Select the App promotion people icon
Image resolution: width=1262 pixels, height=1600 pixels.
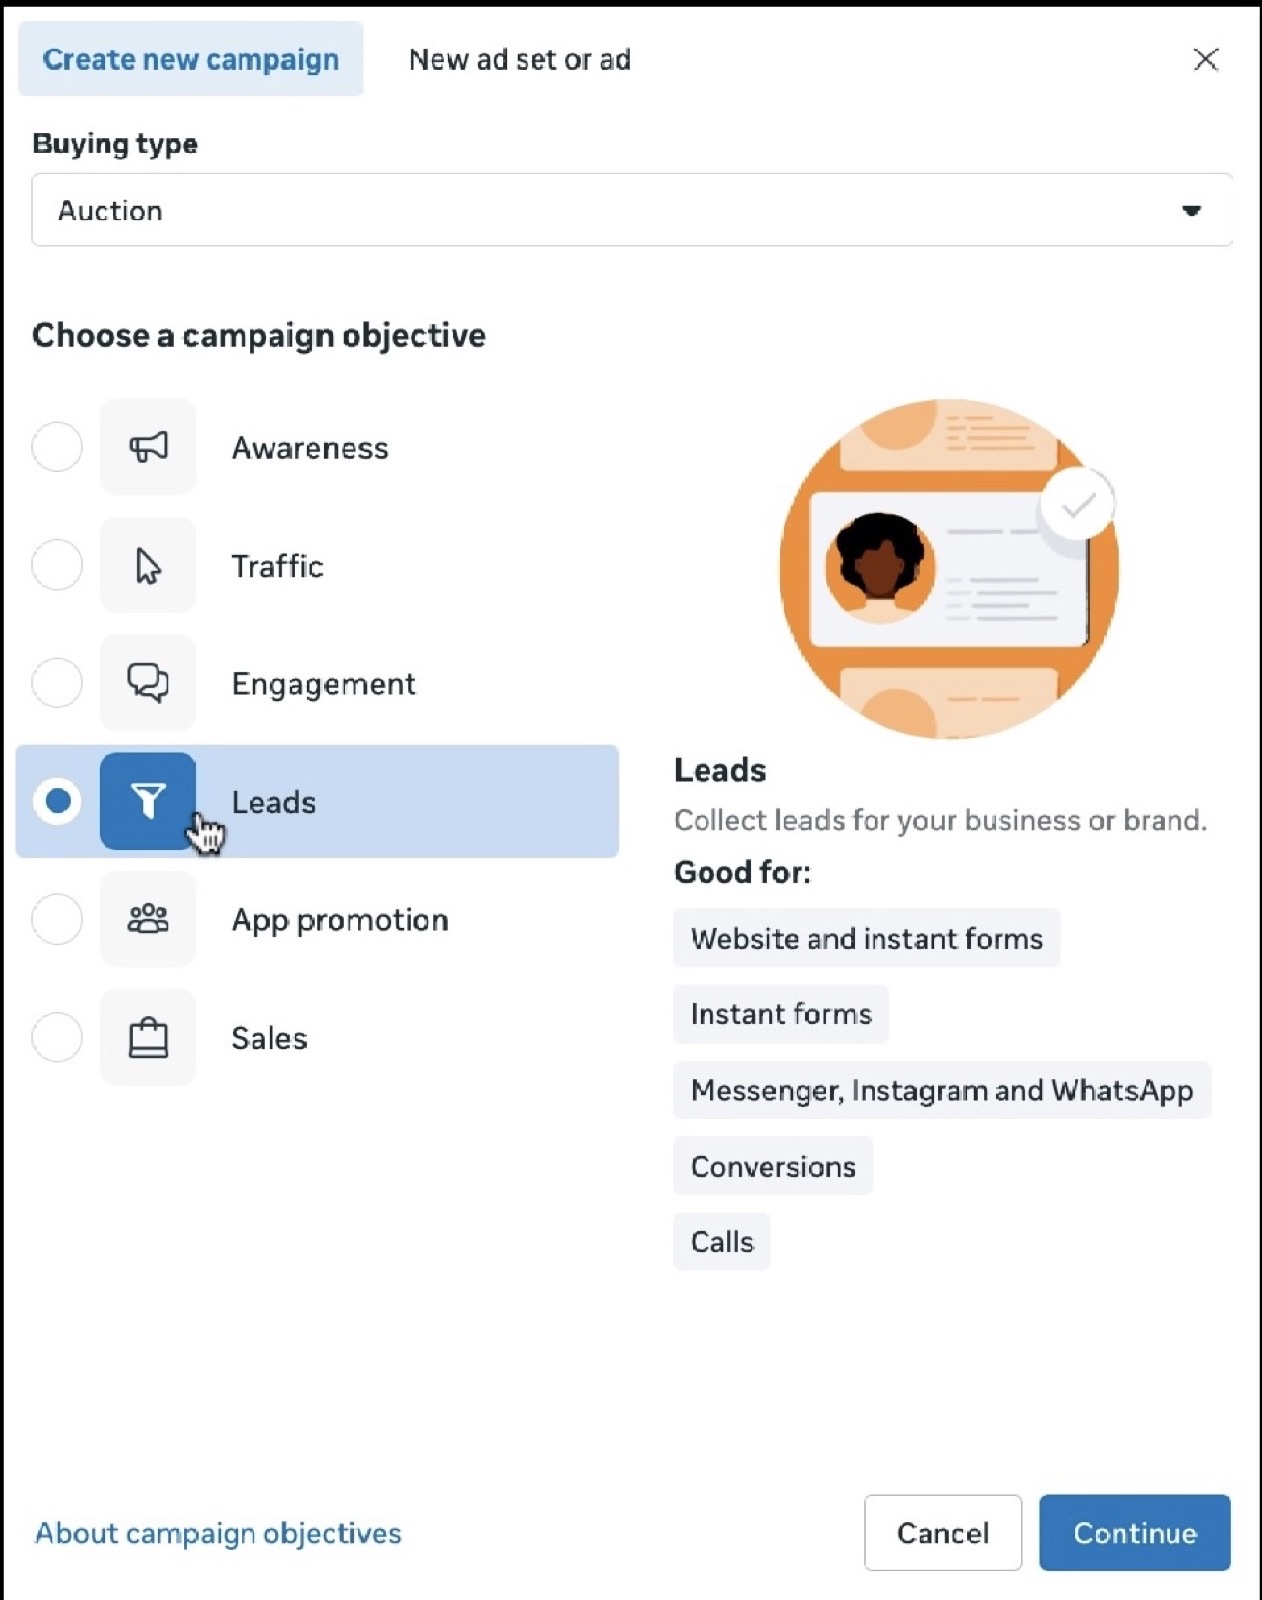[x=148, y=919]
